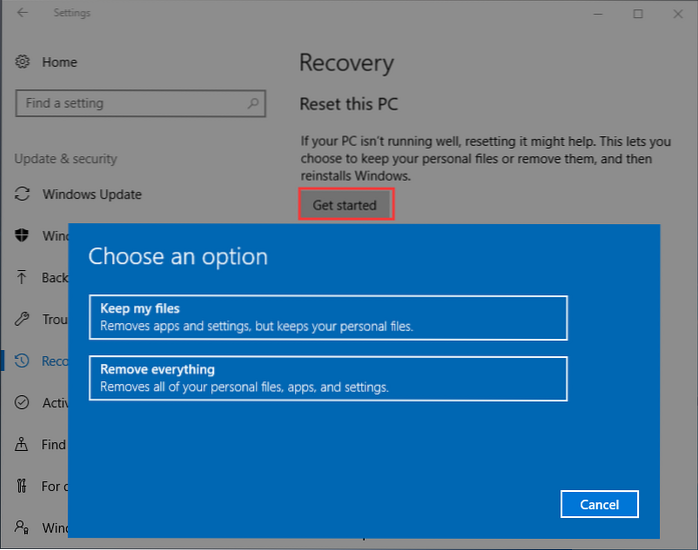698x550 pixels.
Task: Select the Home menu item label
Action: point(60,62)
